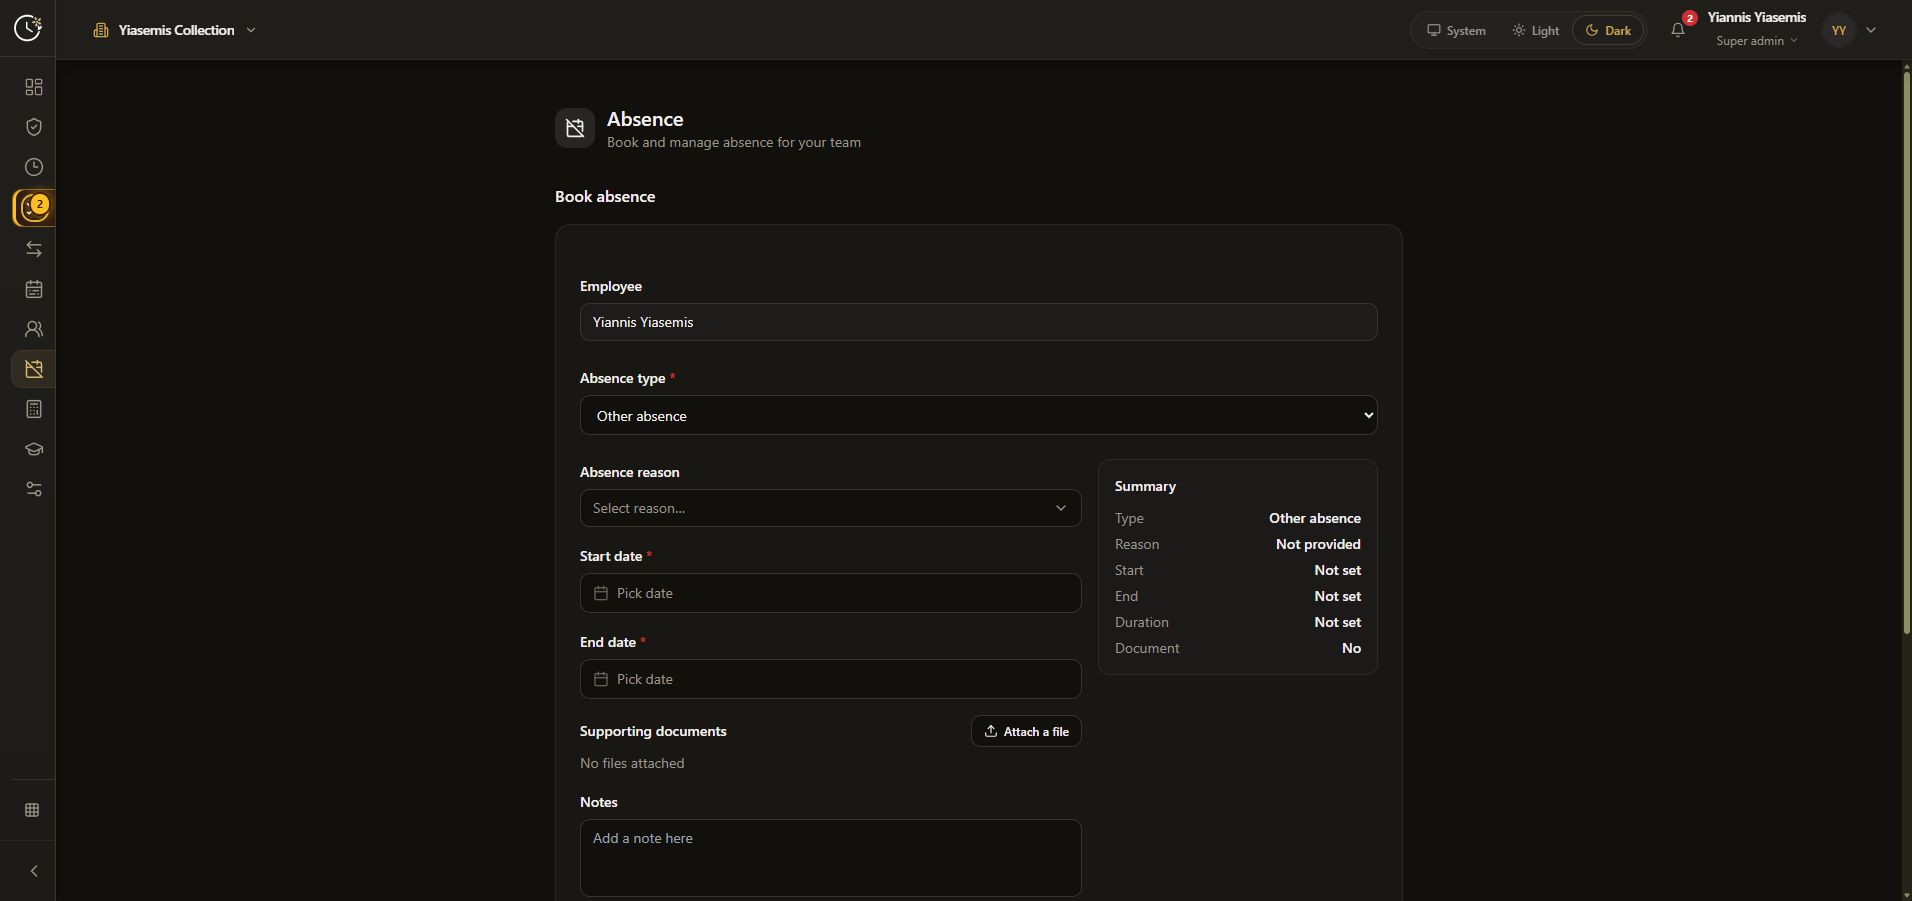Viewport: 1912px width, 901px height.
Task: Open the sliders settings sidebar icon
Action: pos(33,489)
